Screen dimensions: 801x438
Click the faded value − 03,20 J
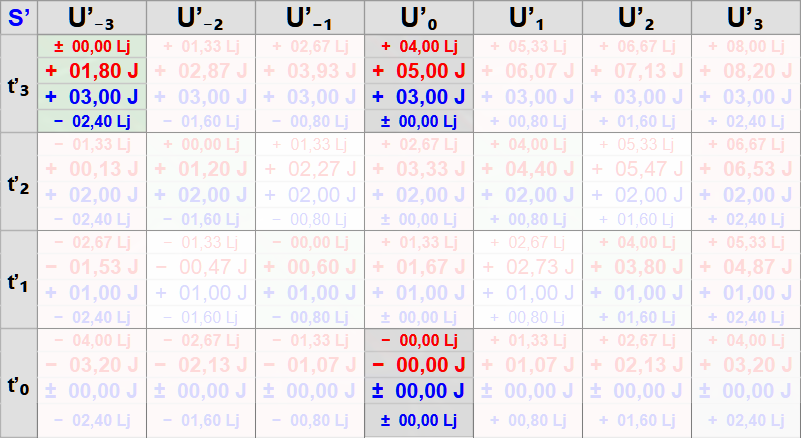pos(92,365)
